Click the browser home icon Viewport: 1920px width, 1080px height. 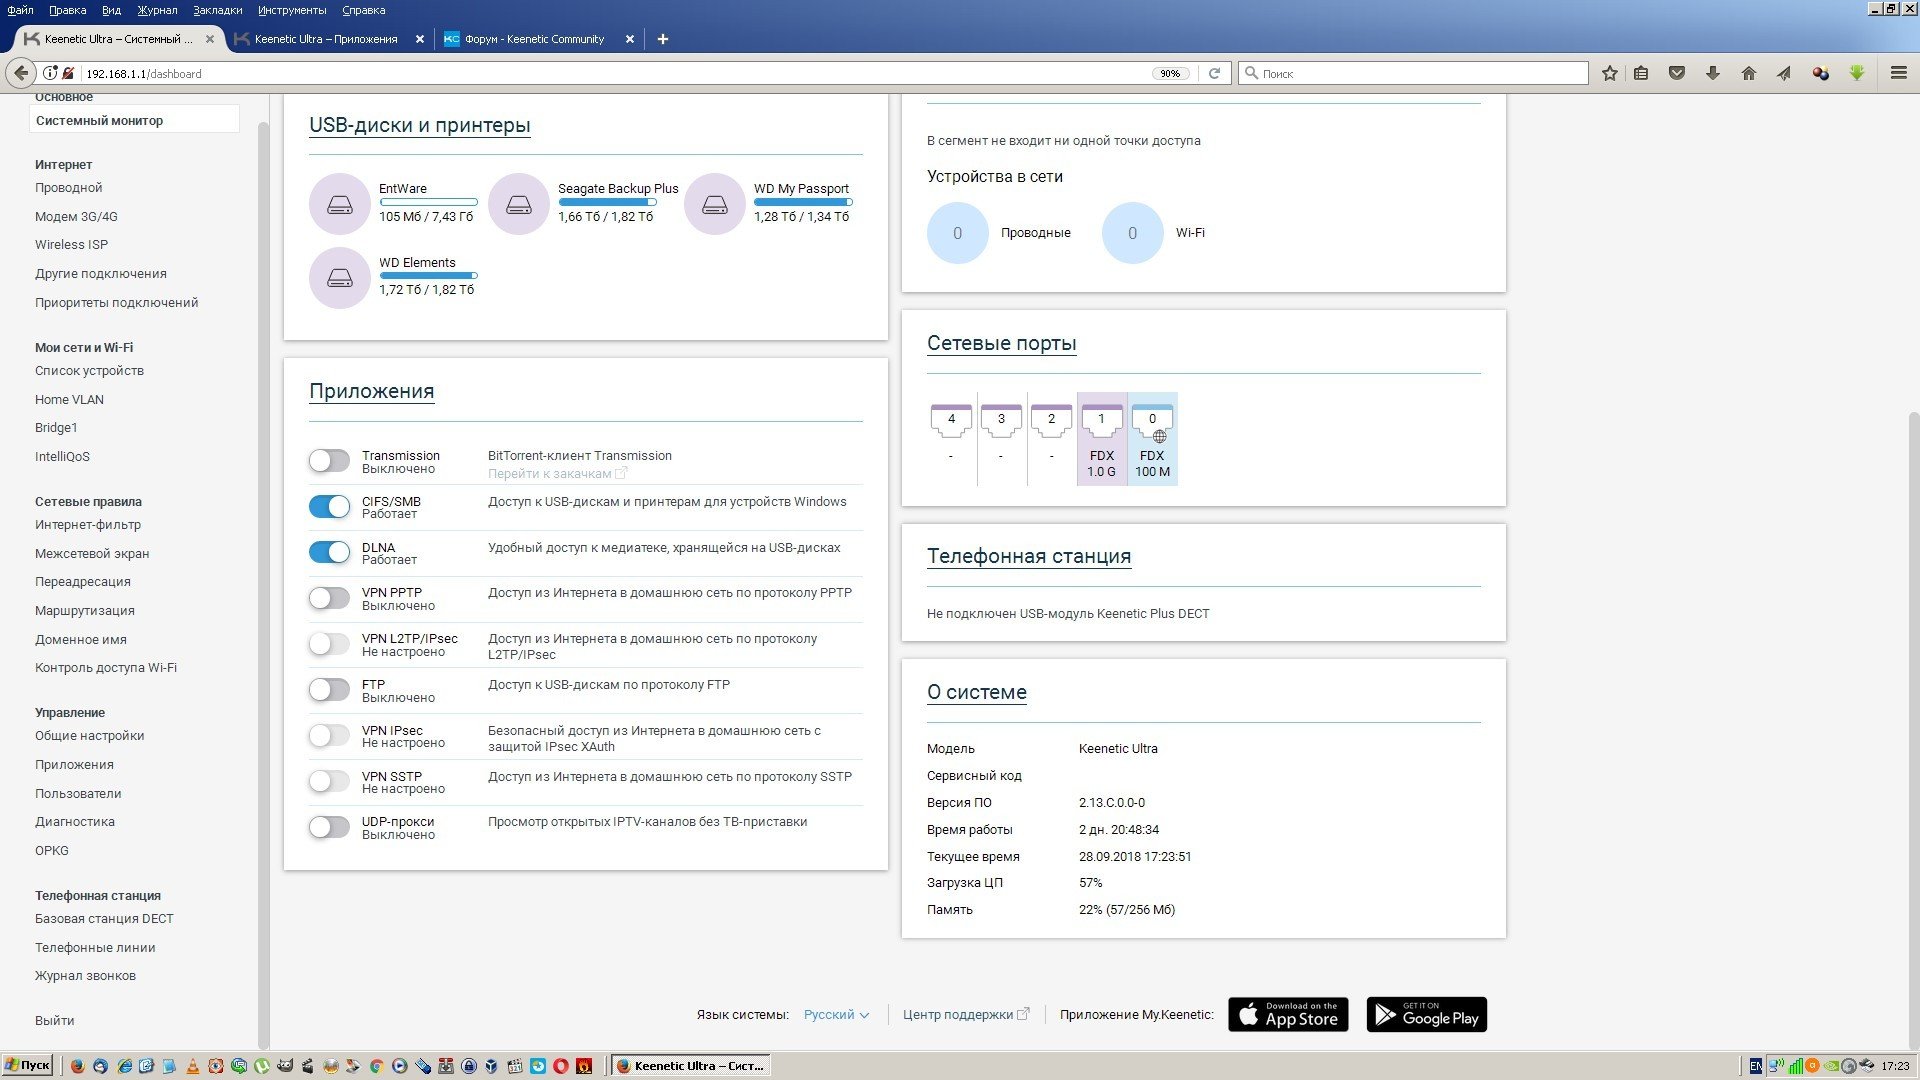click(x=1748, y=73)
